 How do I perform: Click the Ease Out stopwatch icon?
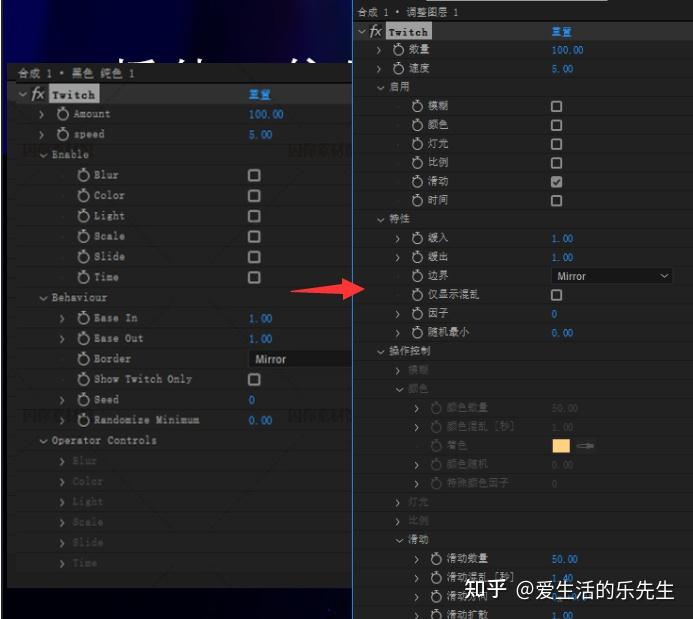[x=83, y=338]
